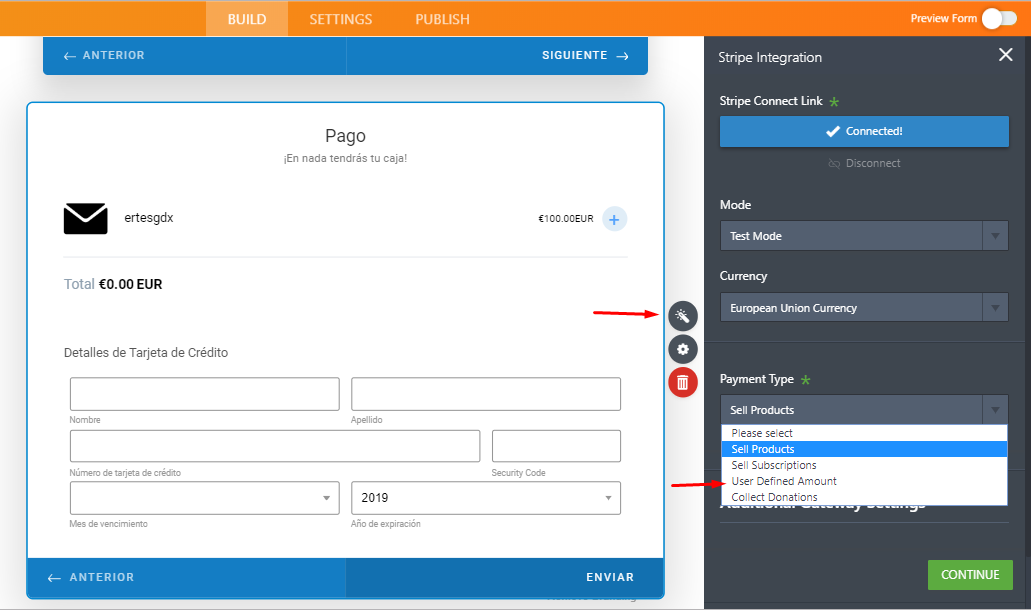Switch to the PUBLISH tab
The width and height of the screenshot is (1031, 610).
(x=443, y=19)
